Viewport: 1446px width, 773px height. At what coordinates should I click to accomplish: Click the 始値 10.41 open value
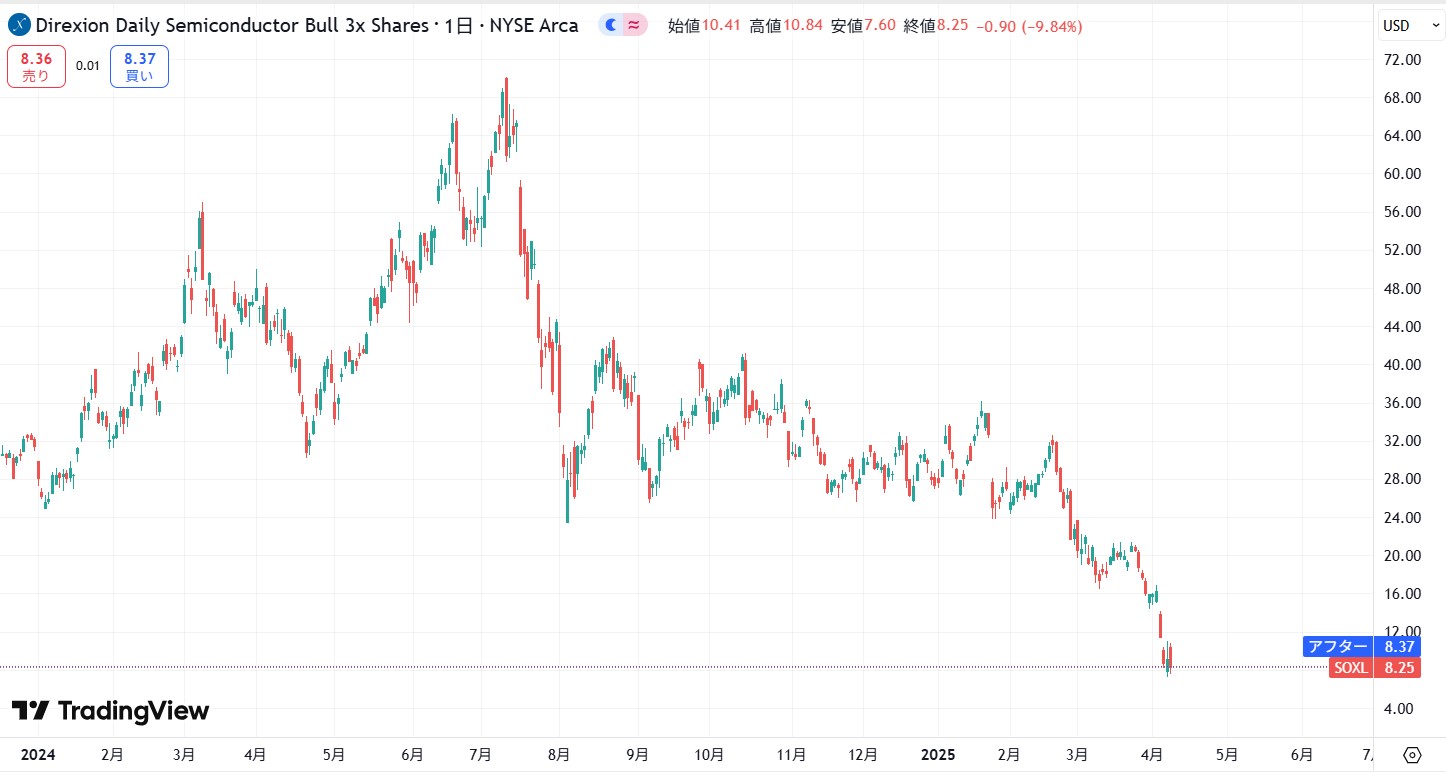point(704,26)
